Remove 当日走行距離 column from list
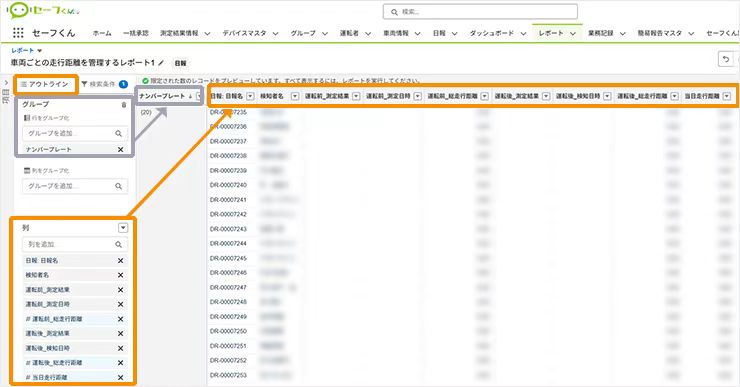 coord(120,378)
